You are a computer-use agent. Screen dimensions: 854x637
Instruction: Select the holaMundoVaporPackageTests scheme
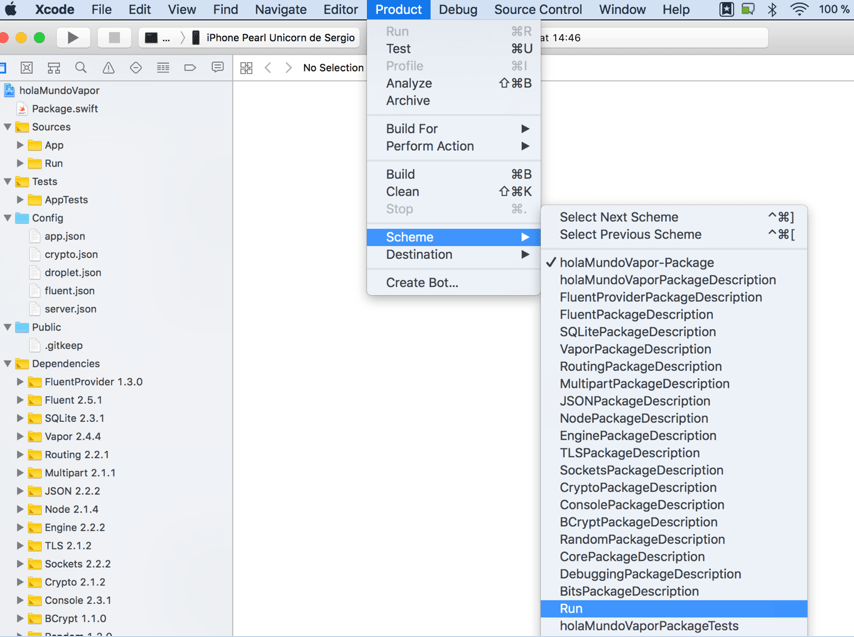674,626
